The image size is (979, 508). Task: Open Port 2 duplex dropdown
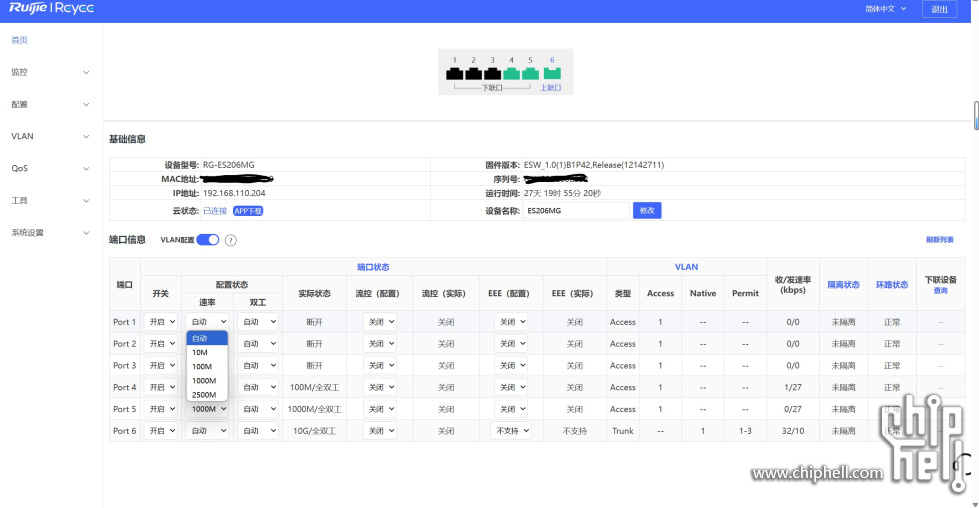258,343
